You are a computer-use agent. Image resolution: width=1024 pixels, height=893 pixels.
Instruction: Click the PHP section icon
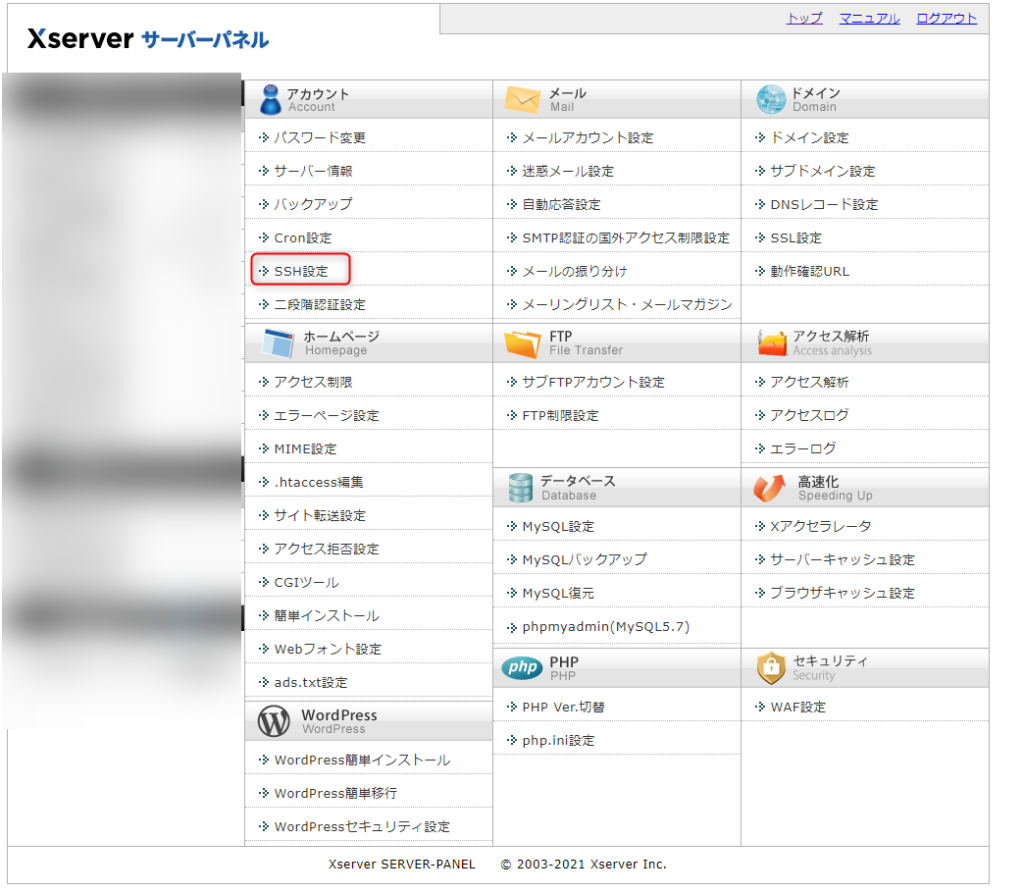[522, 668]
